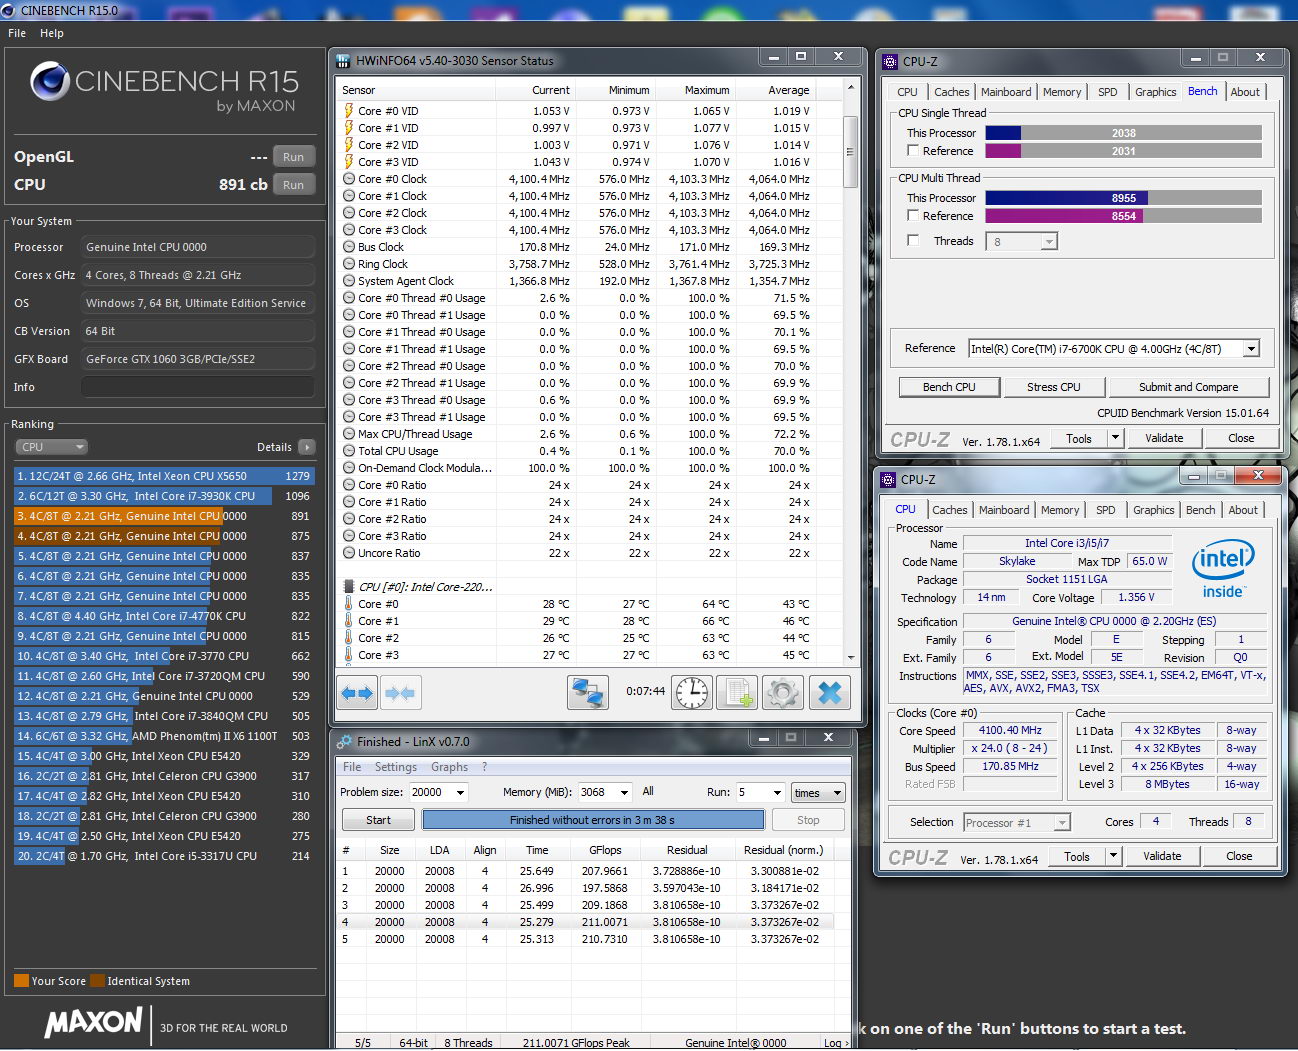Image resolution: width=1298 pixels, height=1051 pixels.
Task: Tick the Reference checkbox under CPU Single Thread
Action: pos(913,151)
